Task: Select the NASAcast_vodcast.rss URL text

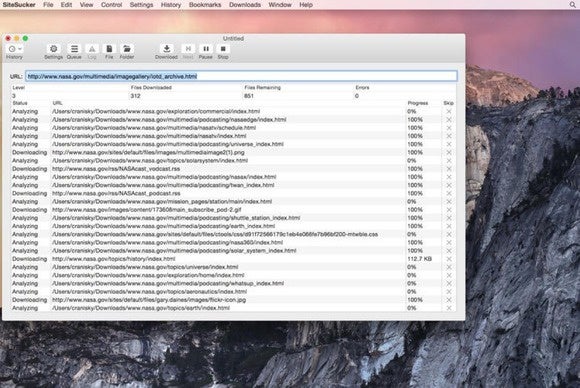Action: click(116, 169)
